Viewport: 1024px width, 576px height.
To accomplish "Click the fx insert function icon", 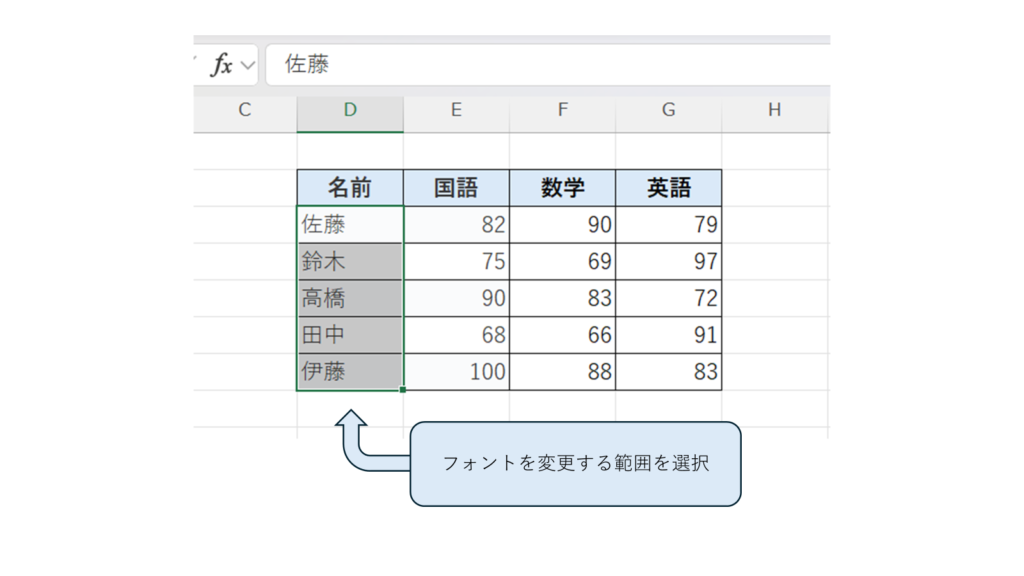I will (x=222, y=65).
